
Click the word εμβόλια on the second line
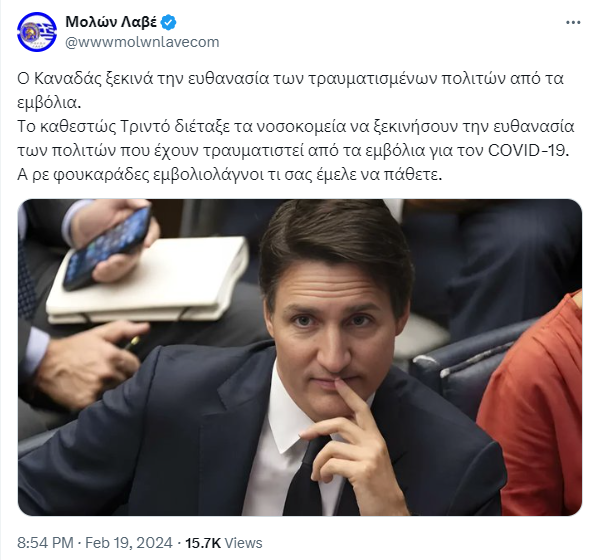(47, 103)
